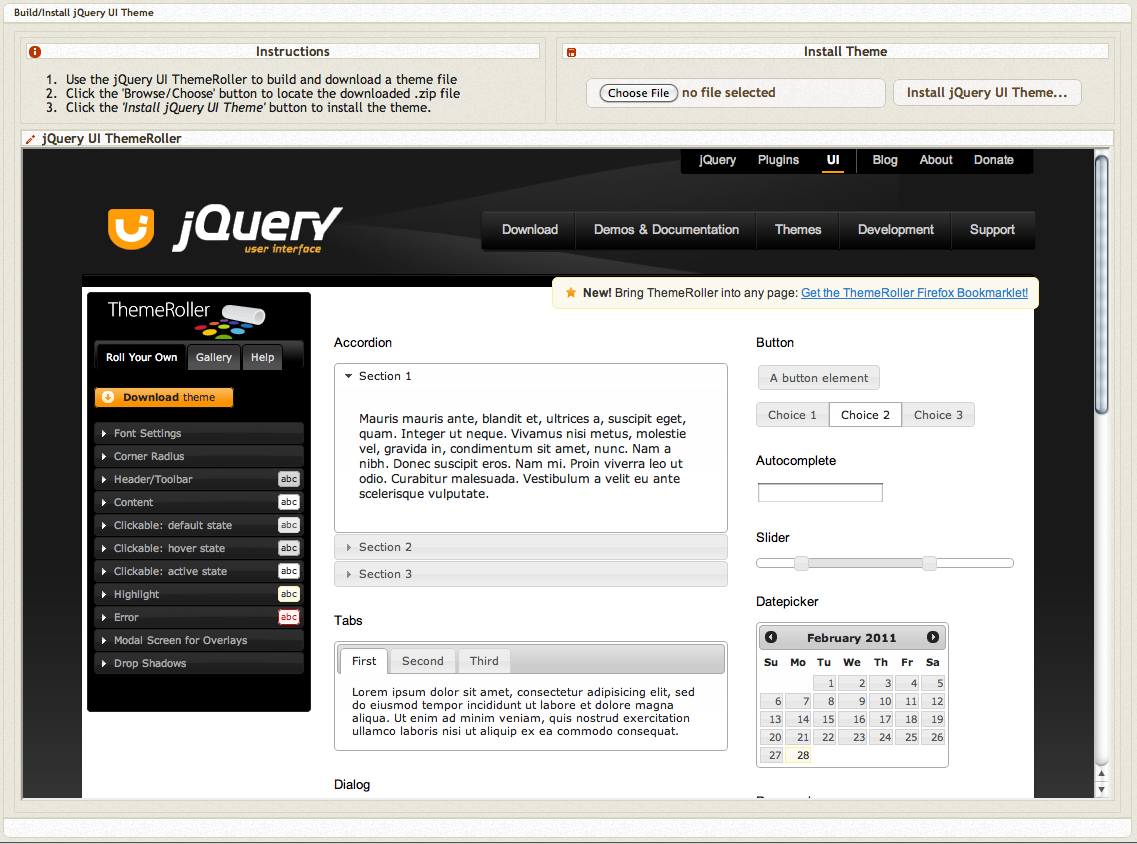Expand Header/Toolbar settings
1137x844 pixels.
(199, 479)
